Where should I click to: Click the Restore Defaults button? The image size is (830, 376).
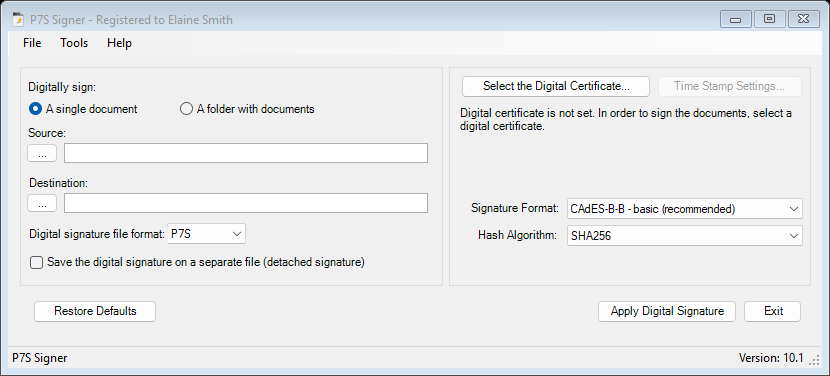click(x=95, y=311)
